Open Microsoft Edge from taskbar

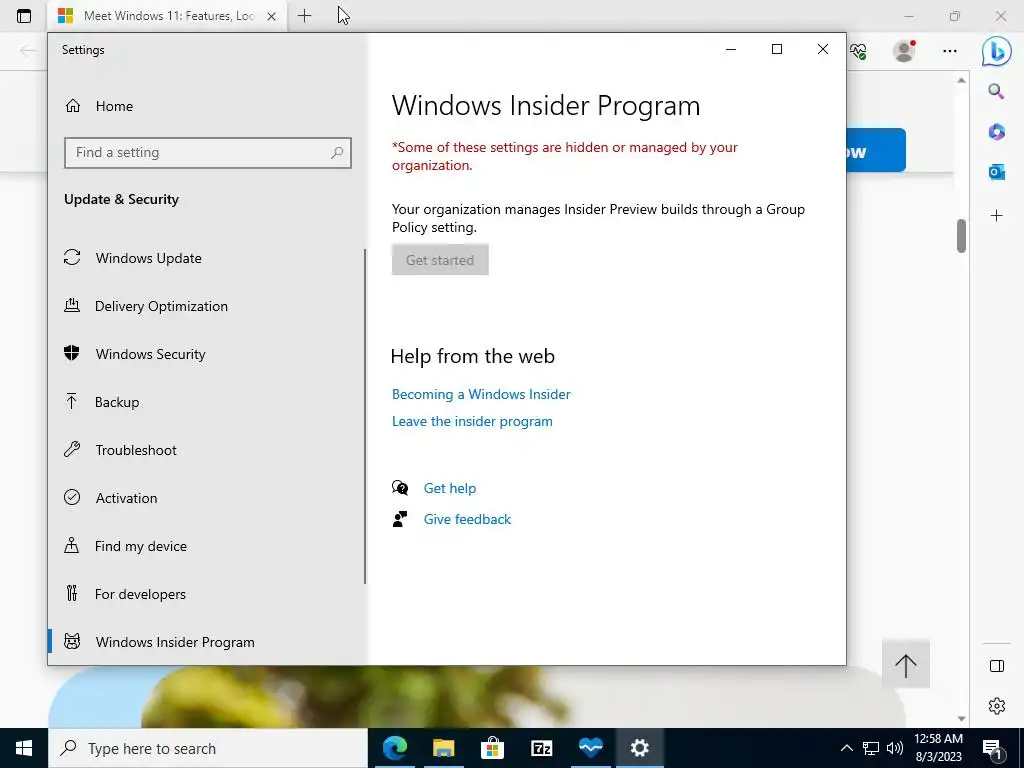point(394,748)
